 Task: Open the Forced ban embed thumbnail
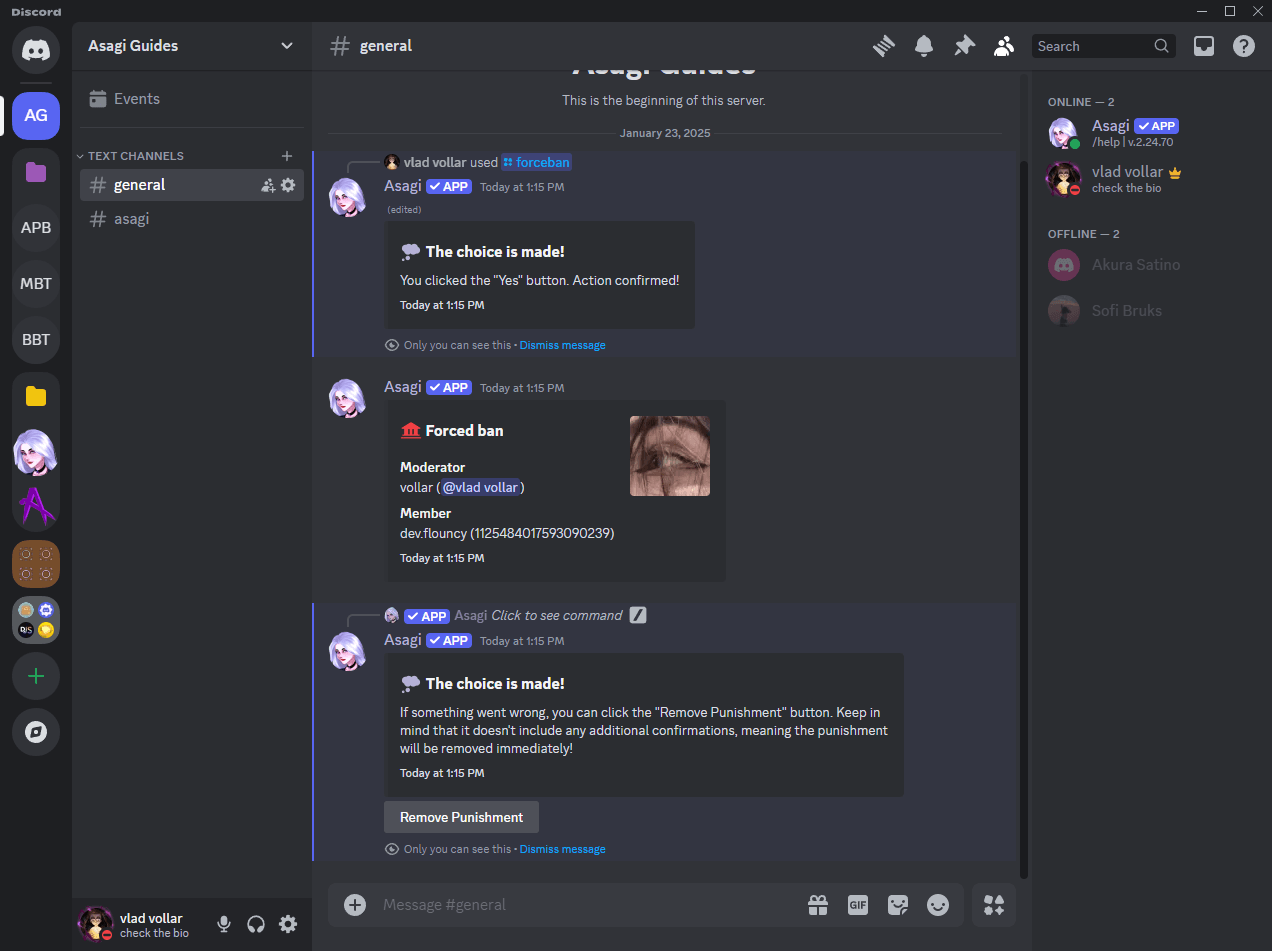(x=670, y=456)
